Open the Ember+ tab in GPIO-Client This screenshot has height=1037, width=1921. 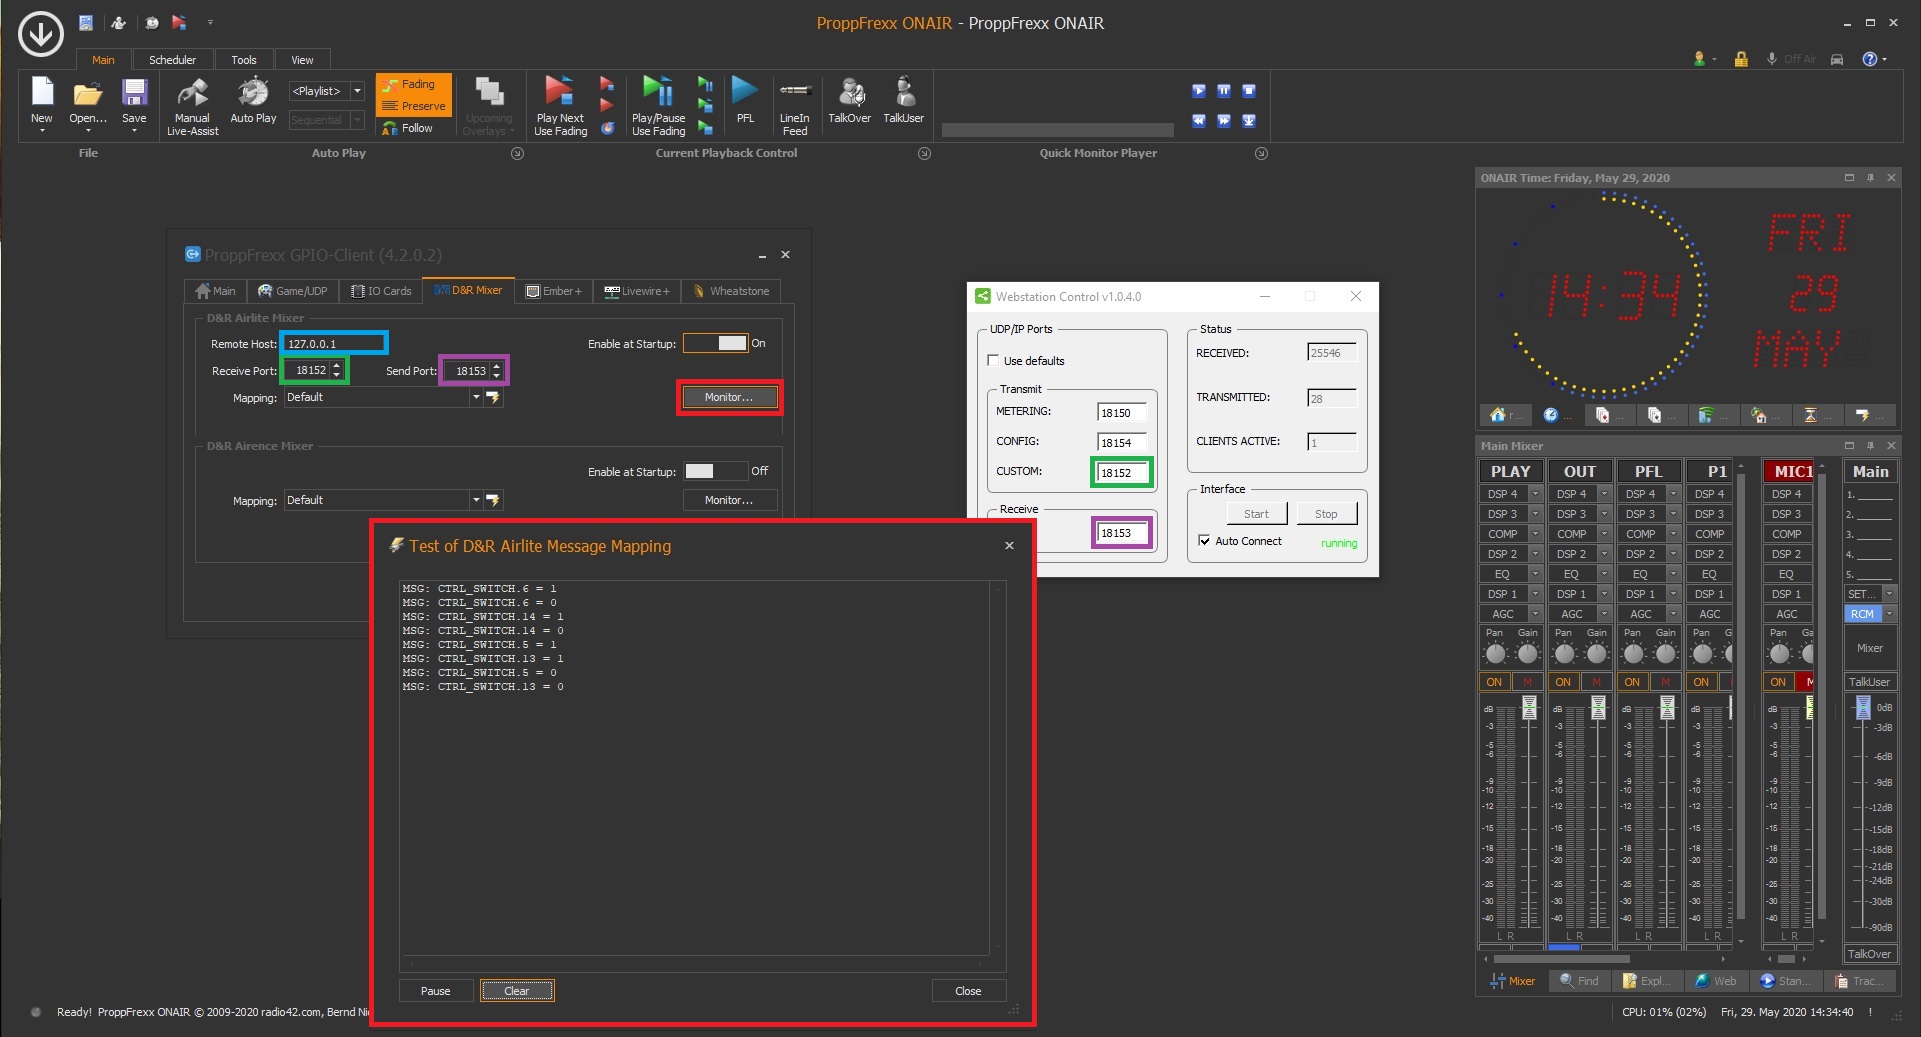tap(554, 291)
